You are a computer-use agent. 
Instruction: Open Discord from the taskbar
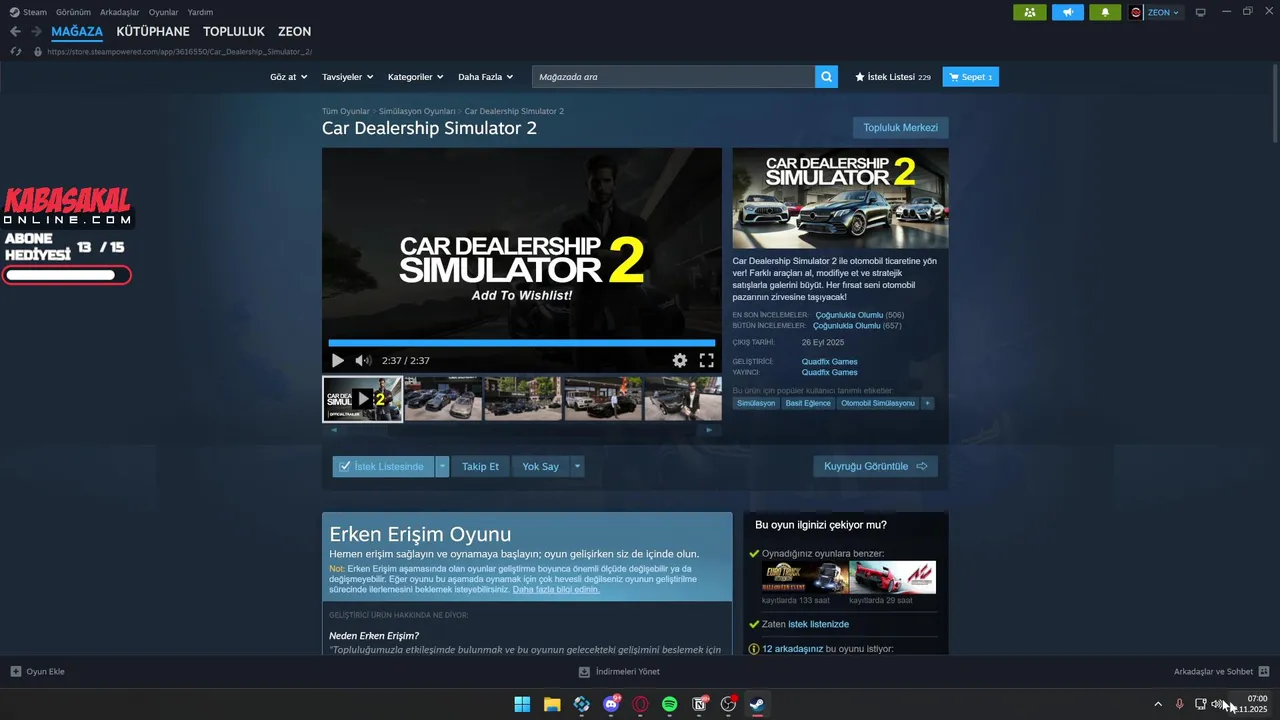(x=611, y=704)
